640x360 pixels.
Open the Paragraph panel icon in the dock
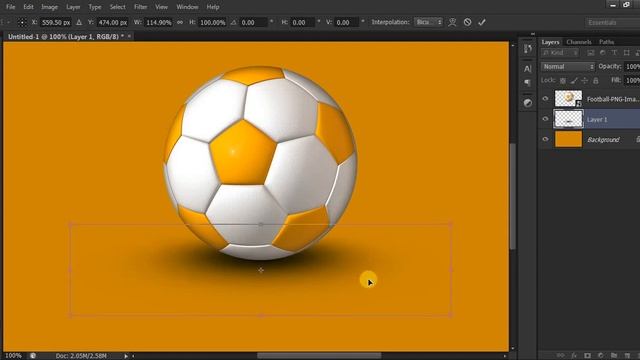(x=528, y=83)
